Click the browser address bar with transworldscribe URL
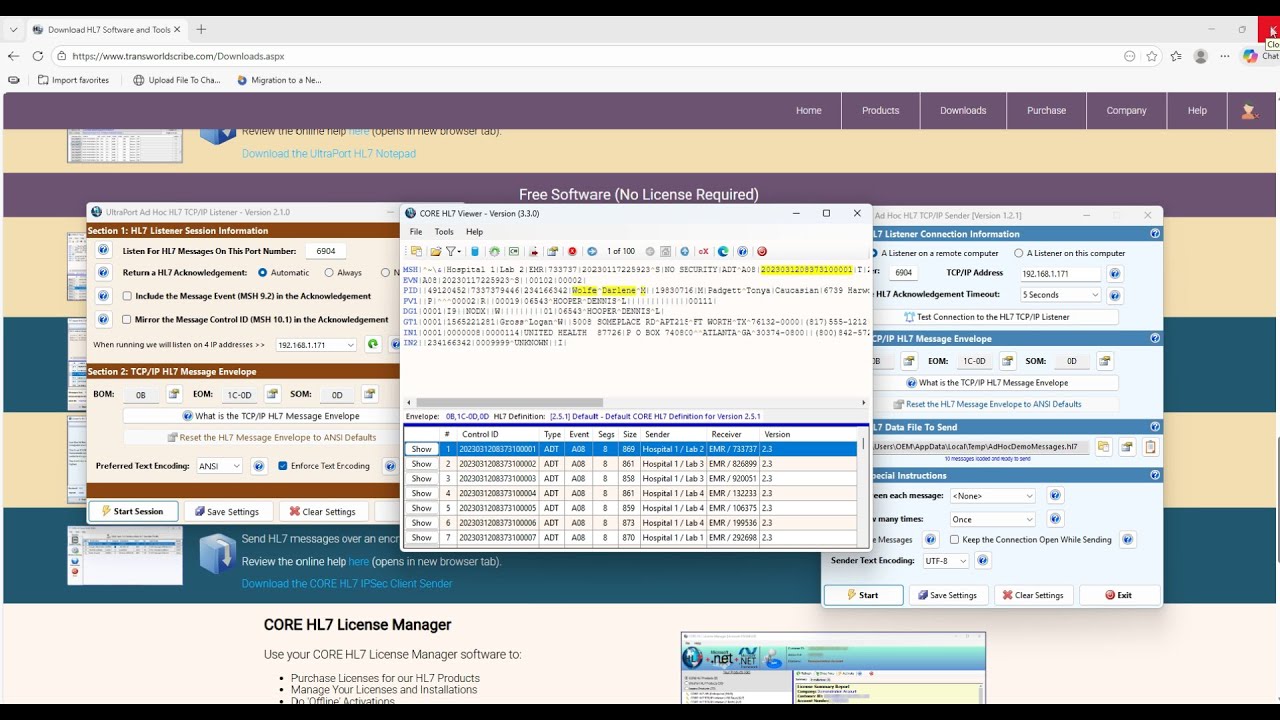The height and width of the screenshot is (720, 1280). 590,57
